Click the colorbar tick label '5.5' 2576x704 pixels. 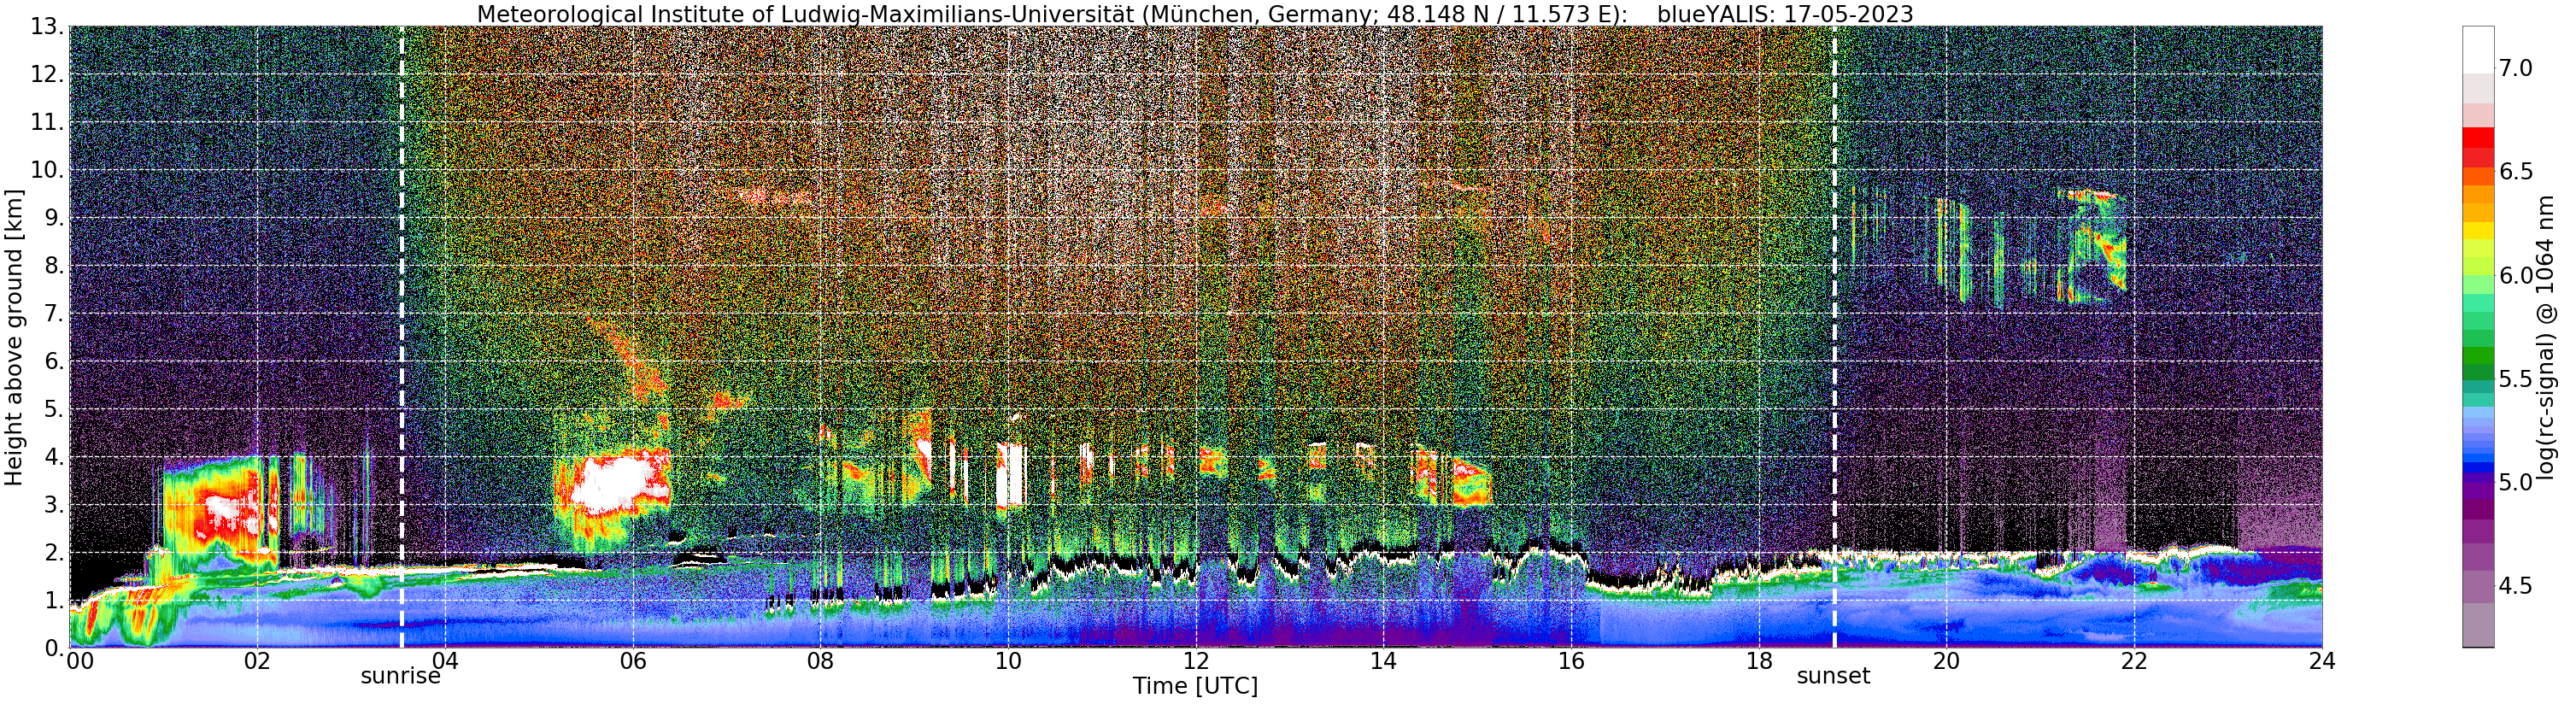pyautogui.click(x=2515, y=379)
